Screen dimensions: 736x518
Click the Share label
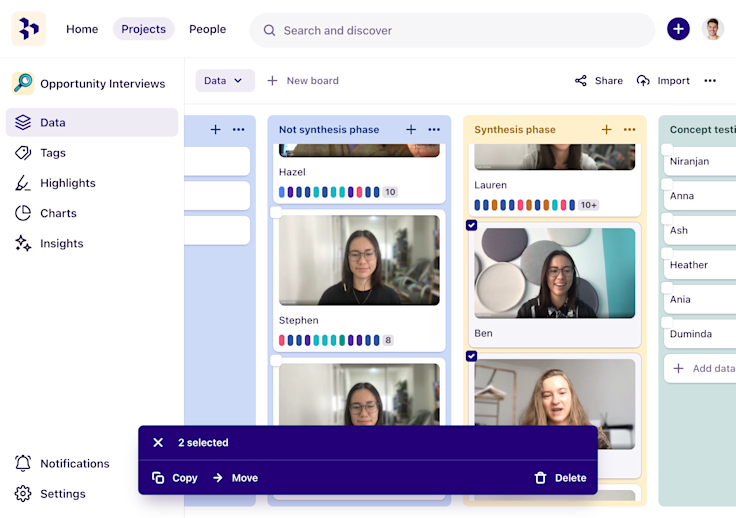[609, 81]
